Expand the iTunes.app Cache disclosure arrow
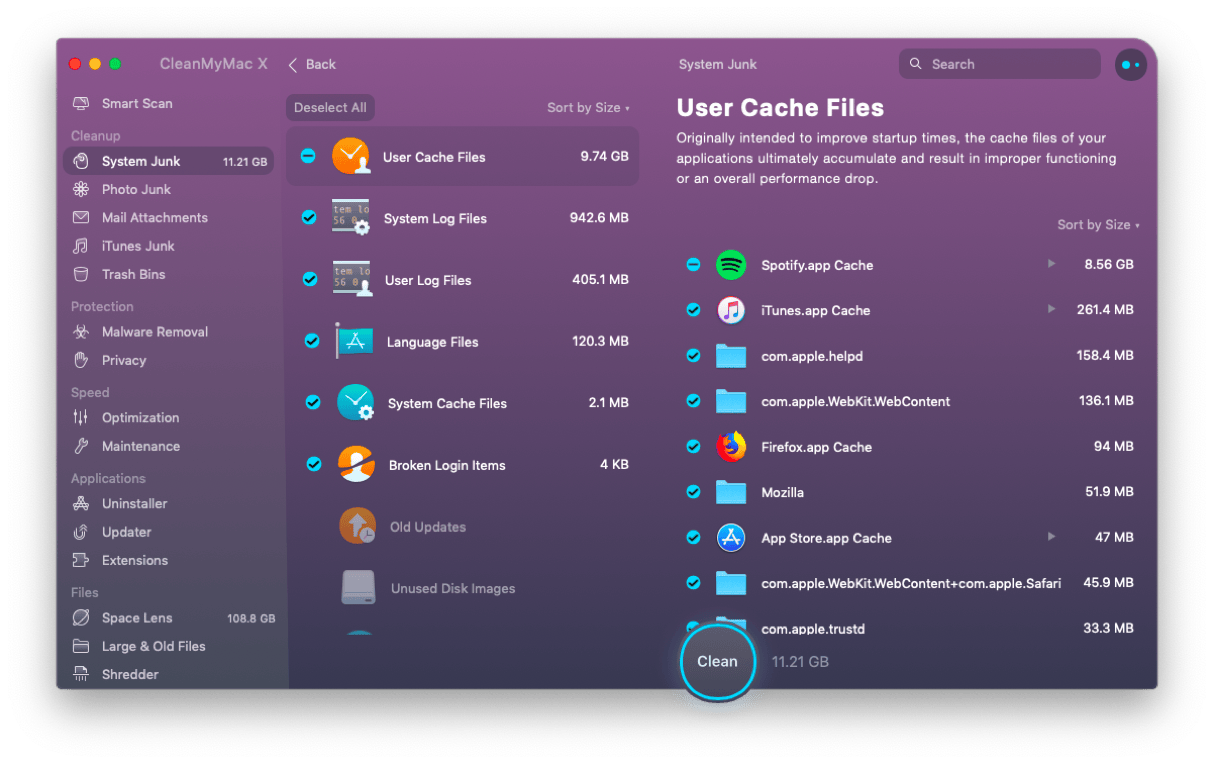 pos(1051,310)
